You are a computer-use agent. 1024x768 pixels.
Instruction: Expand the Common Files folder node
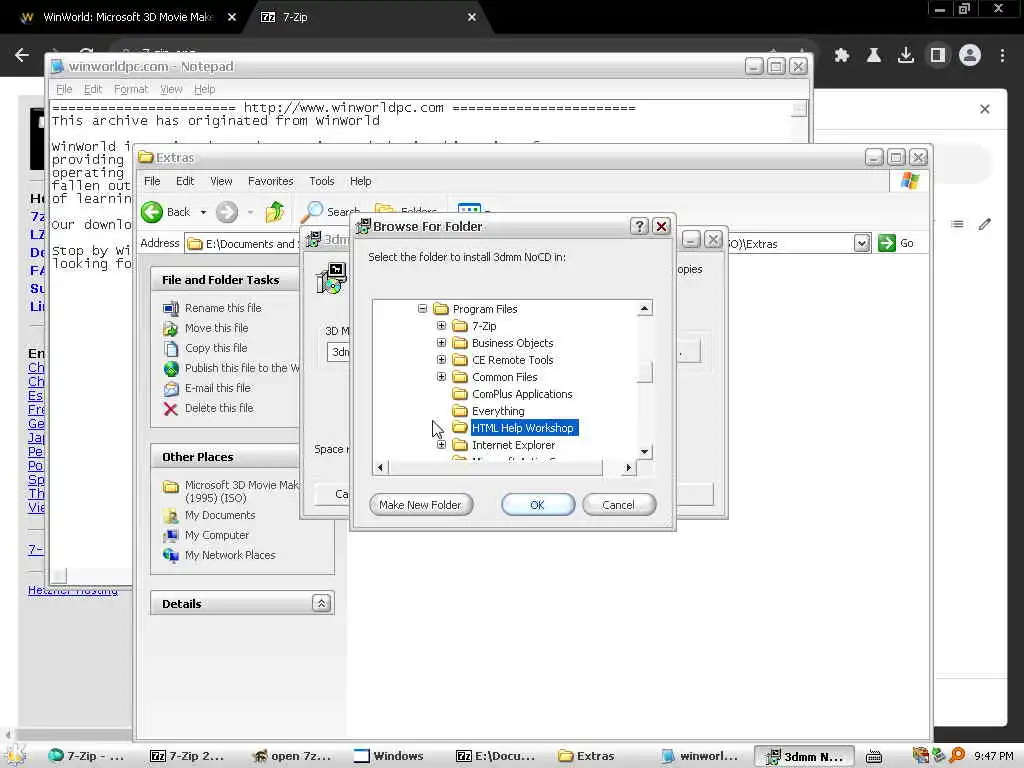click(441, 376)
